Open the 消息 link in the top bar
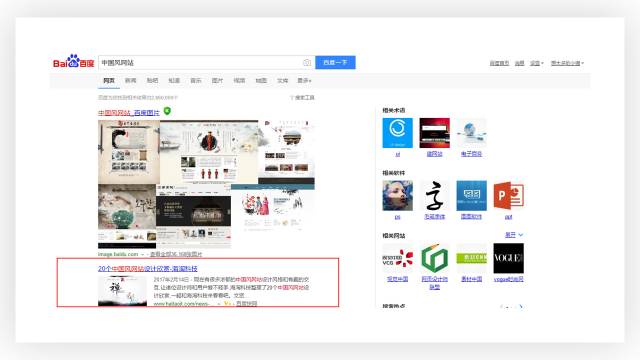 519,63
